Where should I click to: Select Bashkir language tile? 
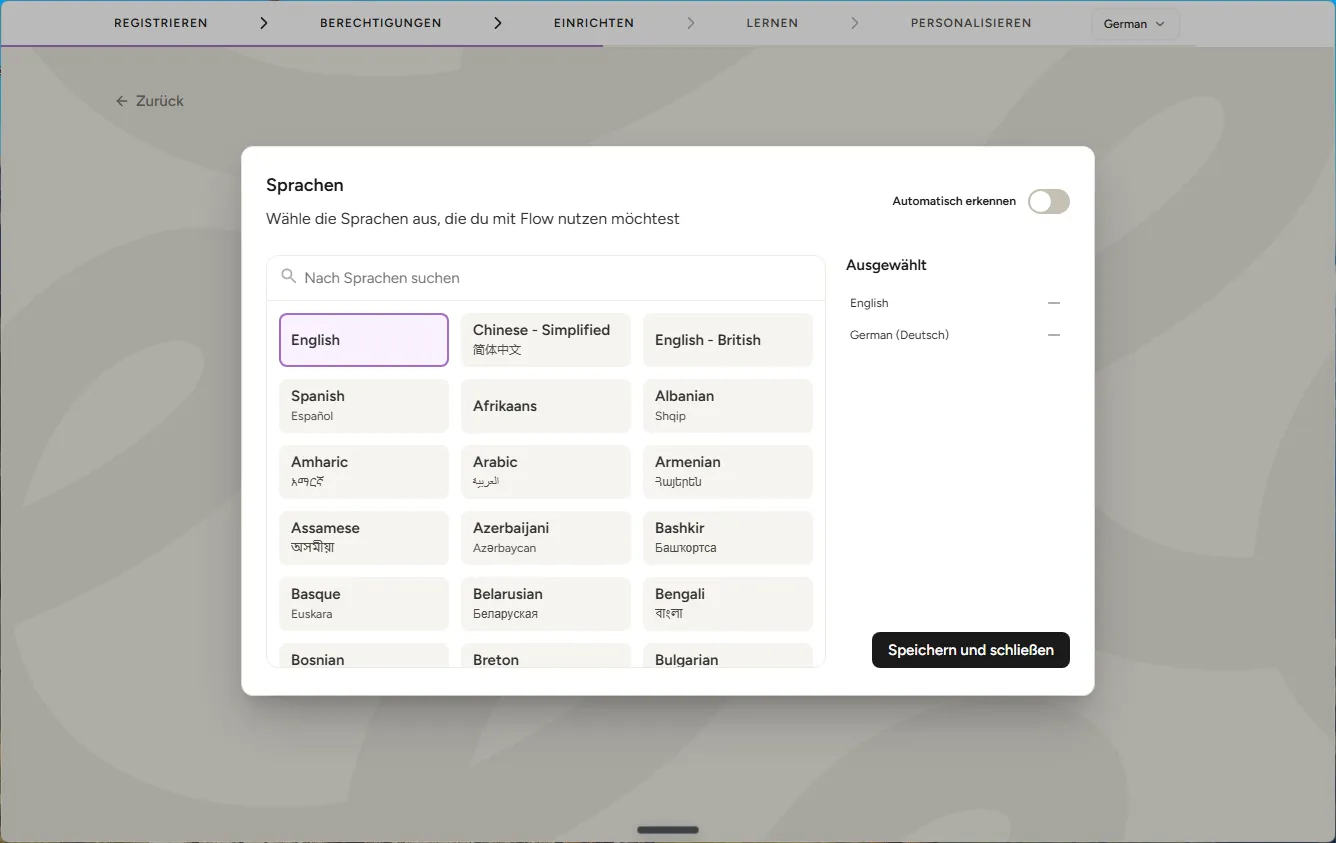(728, 538)
